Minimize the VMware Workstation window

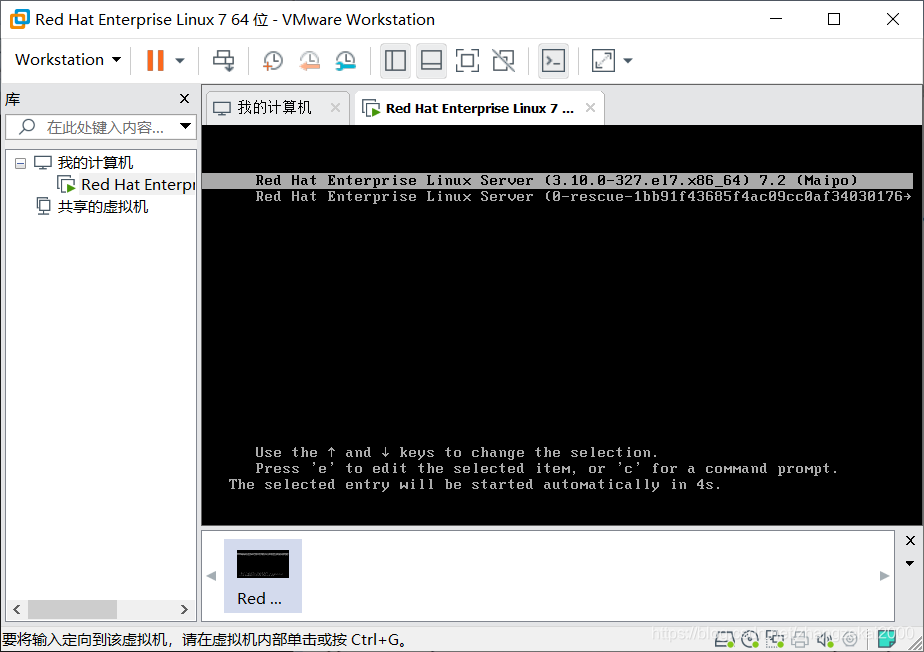pyautogui.click(x=776, y=19)
